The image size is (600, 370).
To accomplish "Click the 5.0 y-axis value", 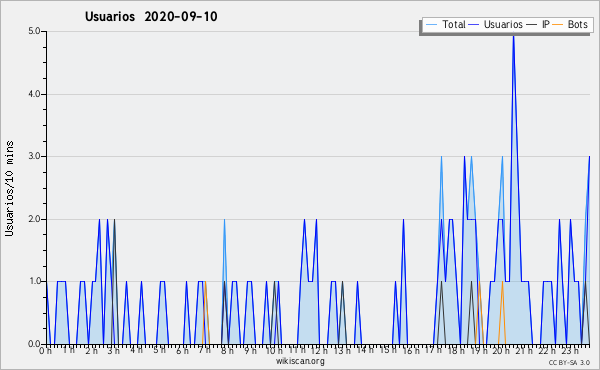I will [34, 31].
